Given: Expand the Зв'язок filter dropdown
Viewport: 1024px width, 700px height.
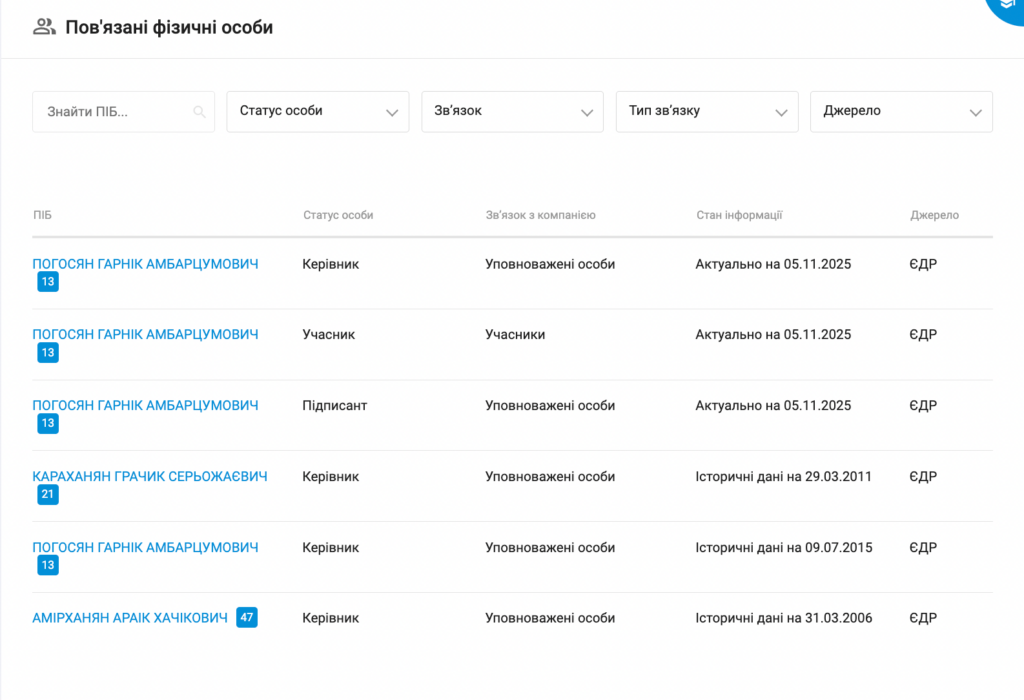Looking at the screenshot, I should click(512, 111).
